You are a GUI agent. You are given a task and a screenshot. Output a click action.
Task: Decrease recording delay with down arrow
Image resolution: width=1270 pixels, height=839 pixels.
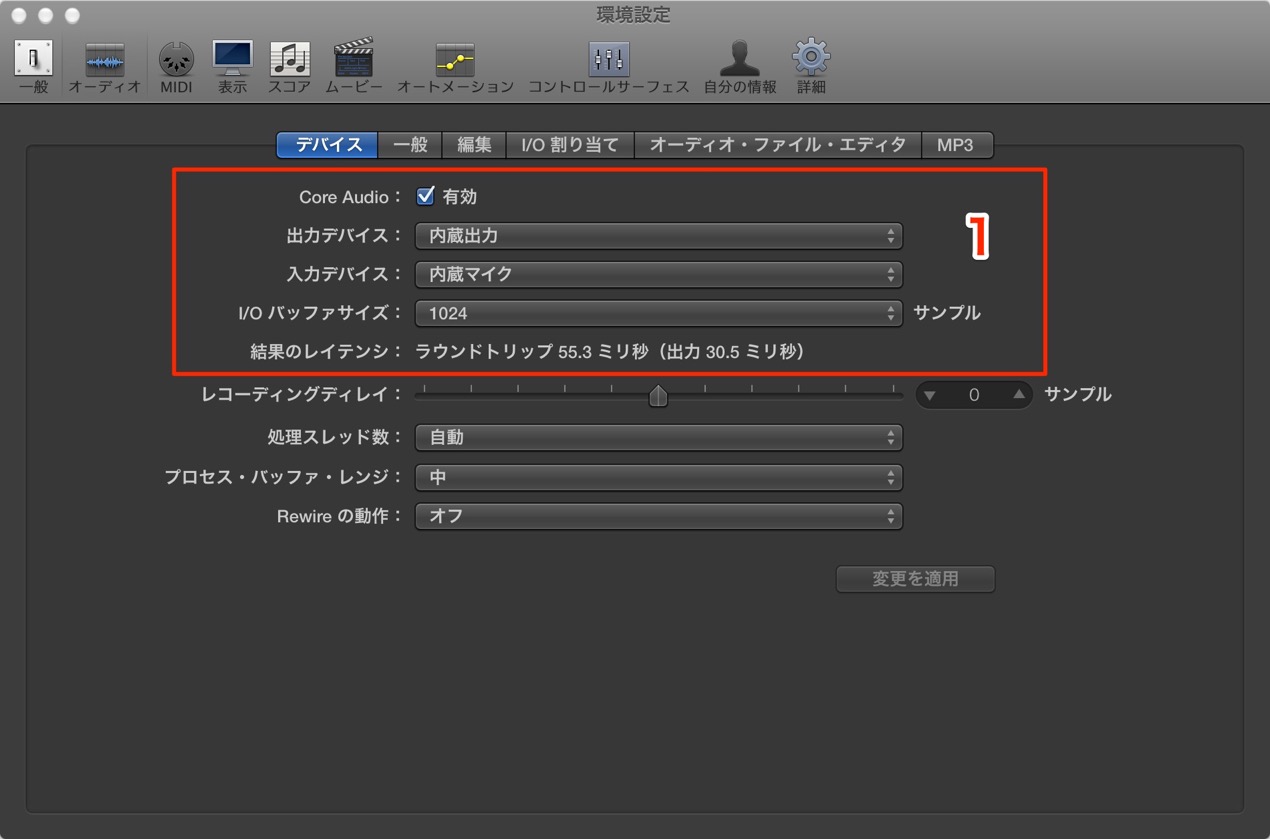coord(931,395)
